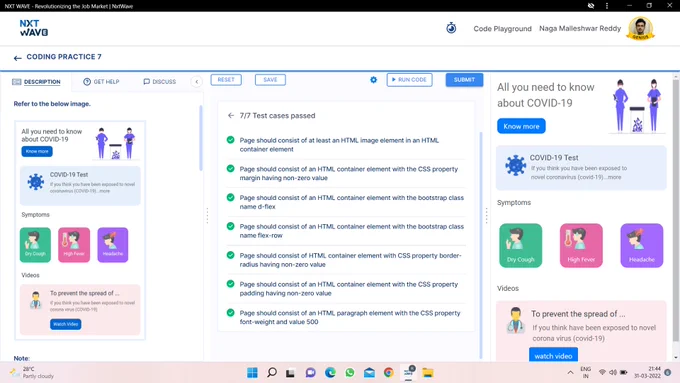
Task: Show hidden system tray icons
Action: click(x=570, y=373)
